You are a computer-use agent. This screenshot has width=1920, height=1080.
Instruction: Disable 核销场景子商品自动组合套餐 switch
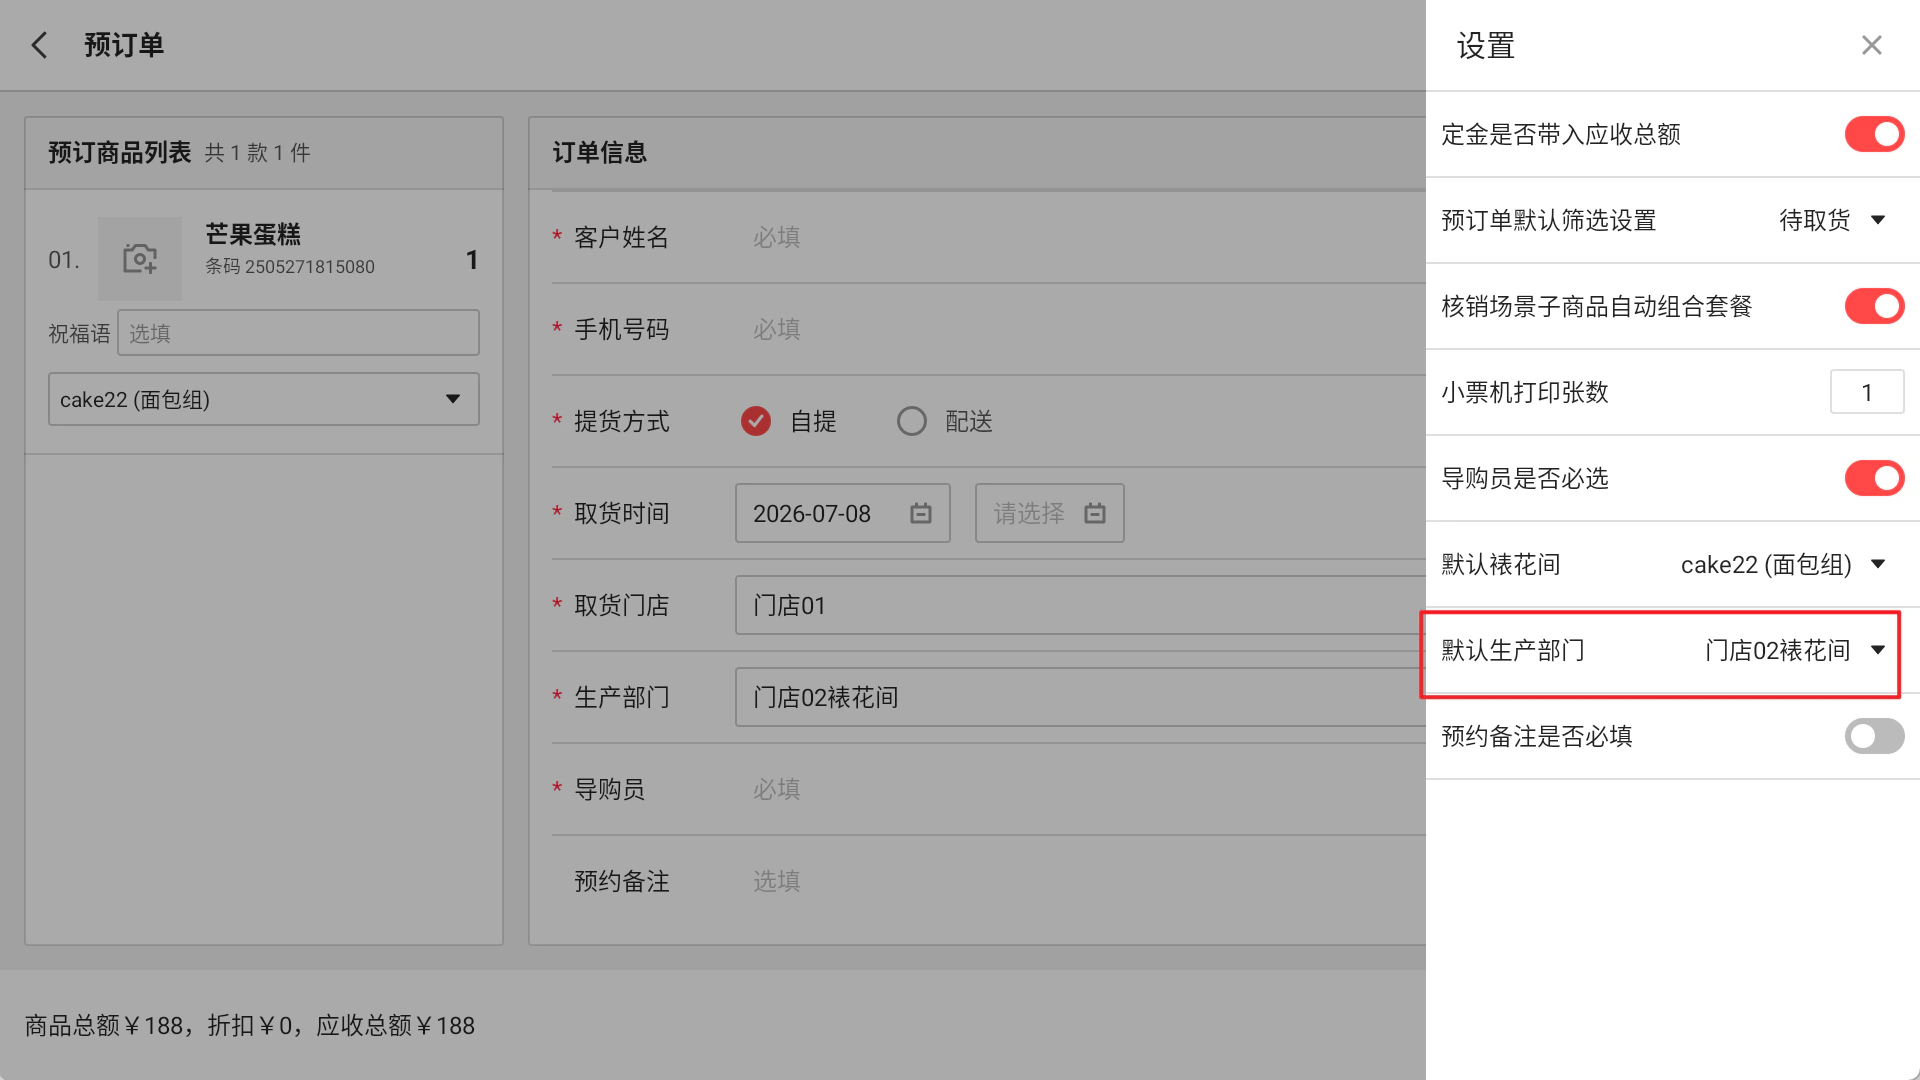pos(1874,306)
